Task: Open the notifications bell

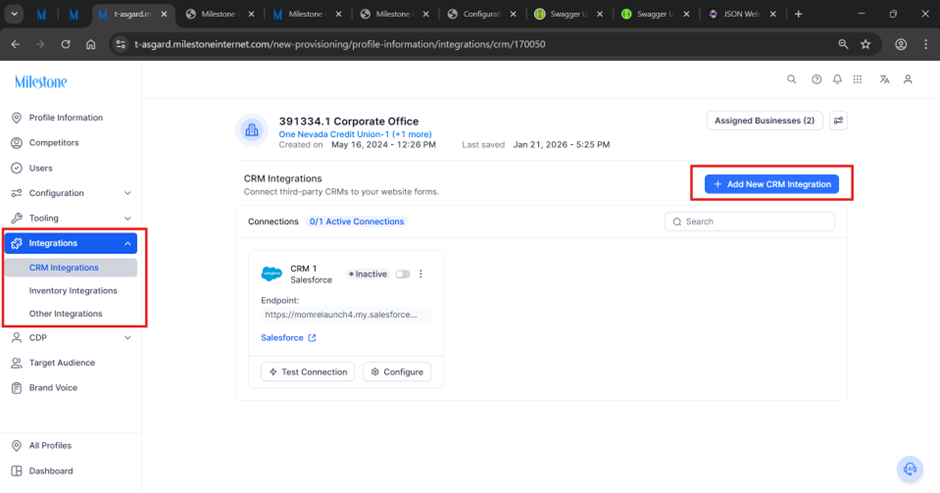Action: pyautogui.click(x=837, y=79)
